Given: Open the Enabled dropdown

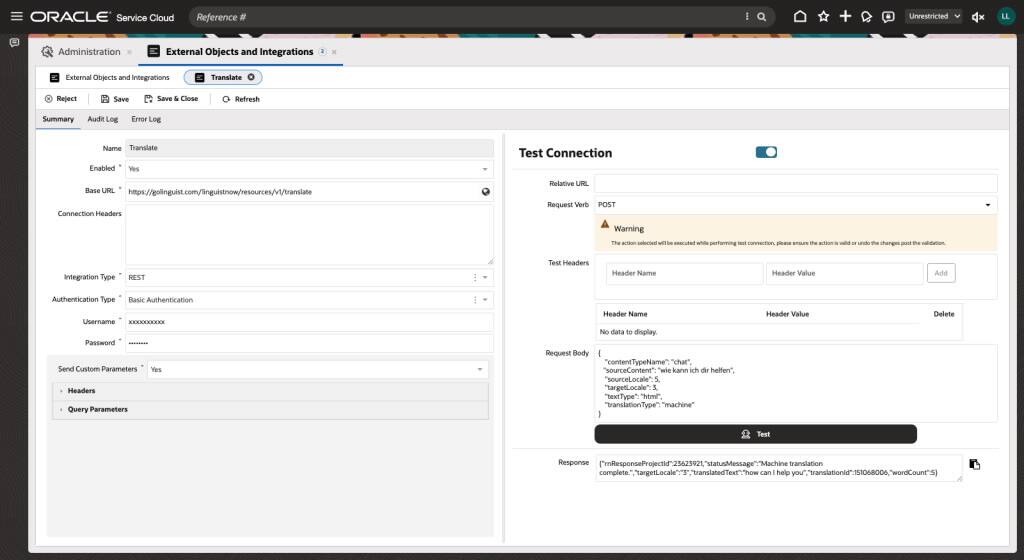Looking at the screenshot, I should click(309, 168).
